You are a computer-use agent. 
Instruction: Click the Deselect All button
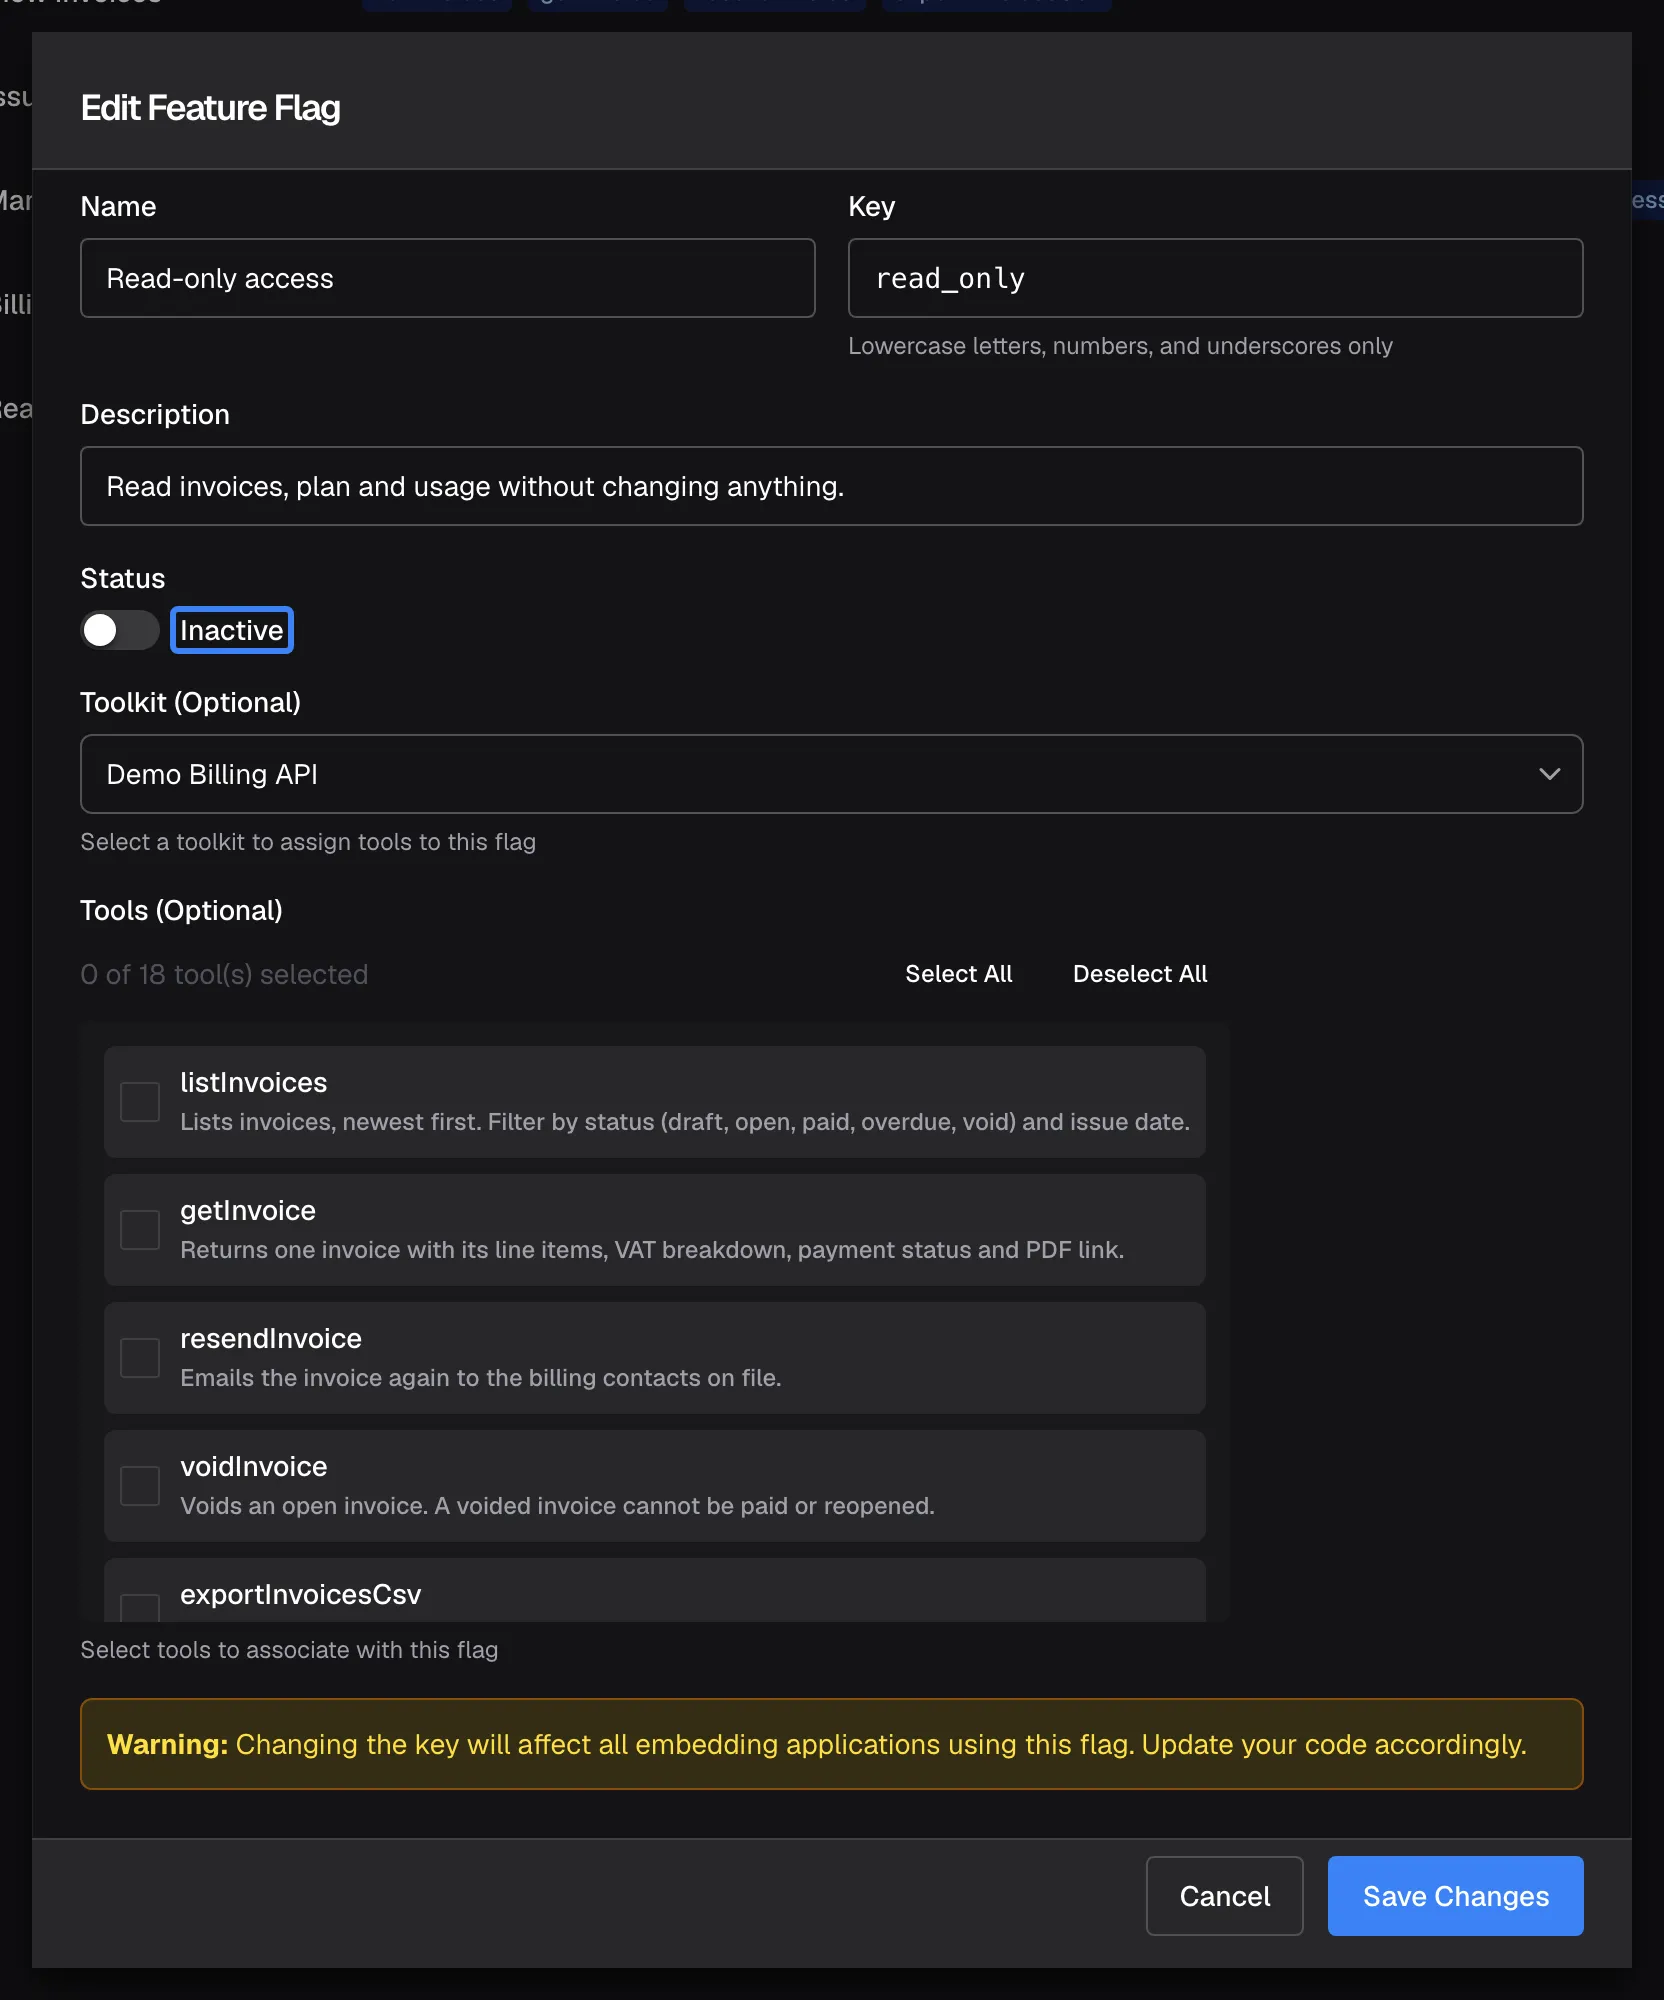pos(1140,974)
